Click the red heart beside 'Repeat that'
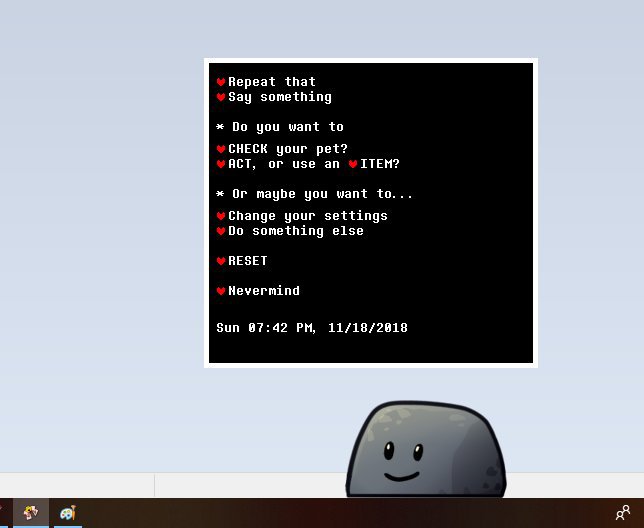 tap(221, 82)
